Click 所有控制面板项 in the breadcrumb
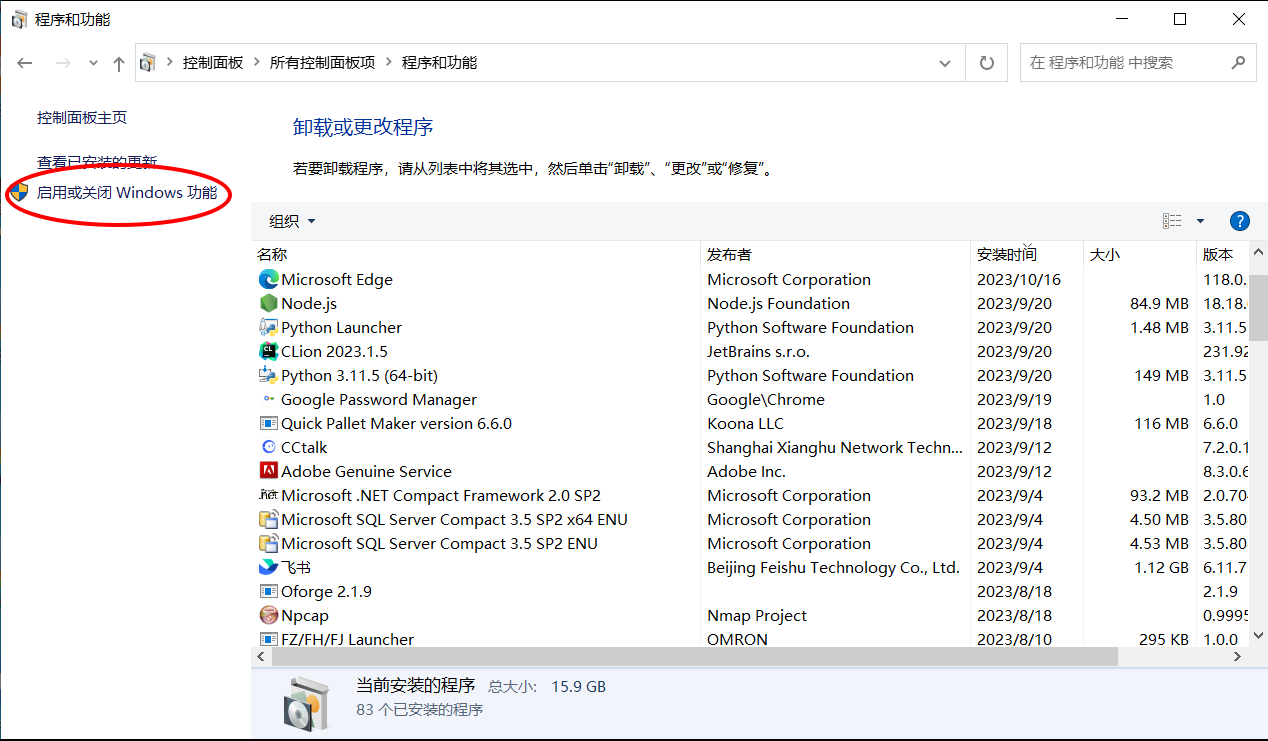 click(x=322, y=63)
